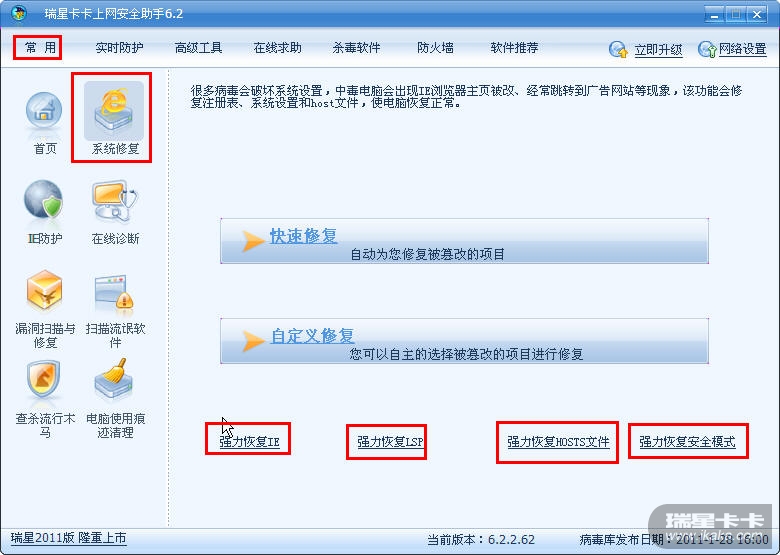Open the 网络设置 link
The height and width of the screenshot is (555, 780).
(x=743, y=49)
